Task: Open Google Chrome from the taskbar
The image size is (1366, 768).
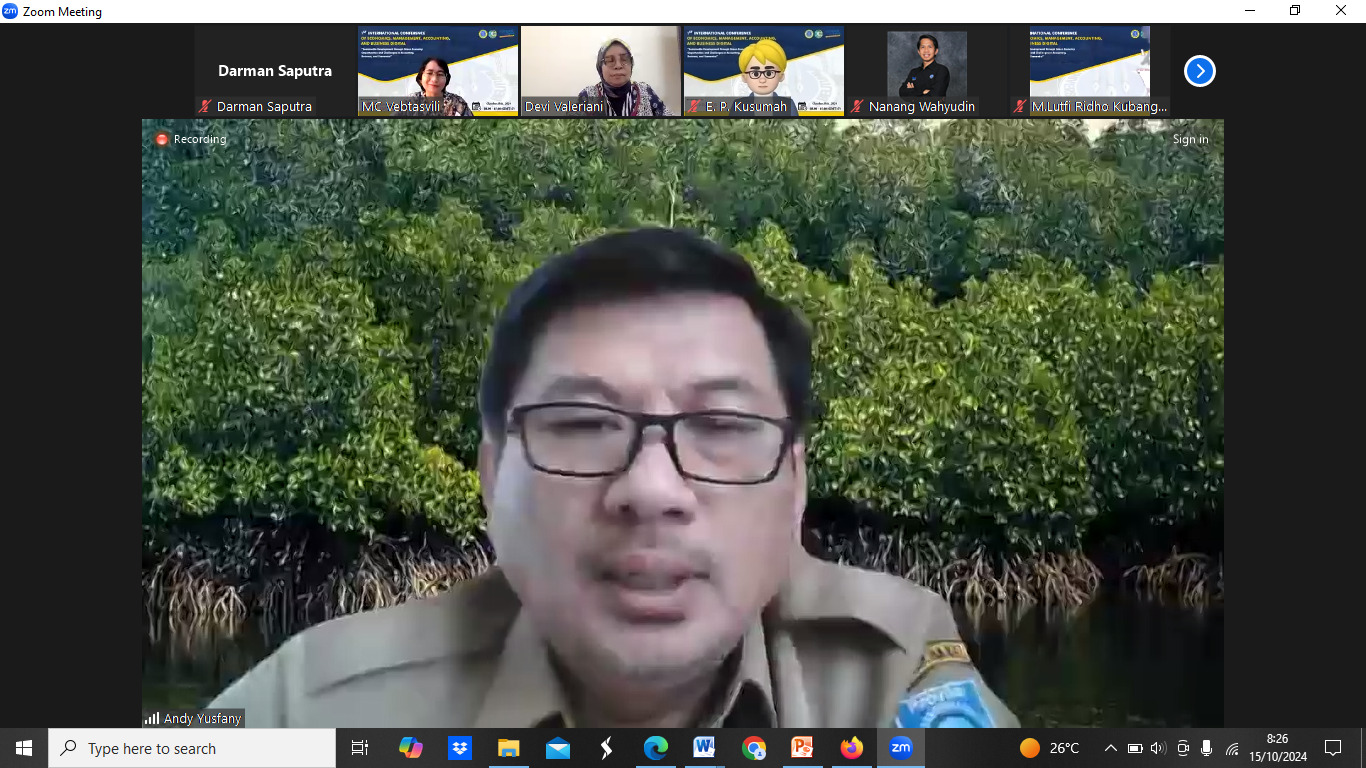Action: tap(754, 748)
